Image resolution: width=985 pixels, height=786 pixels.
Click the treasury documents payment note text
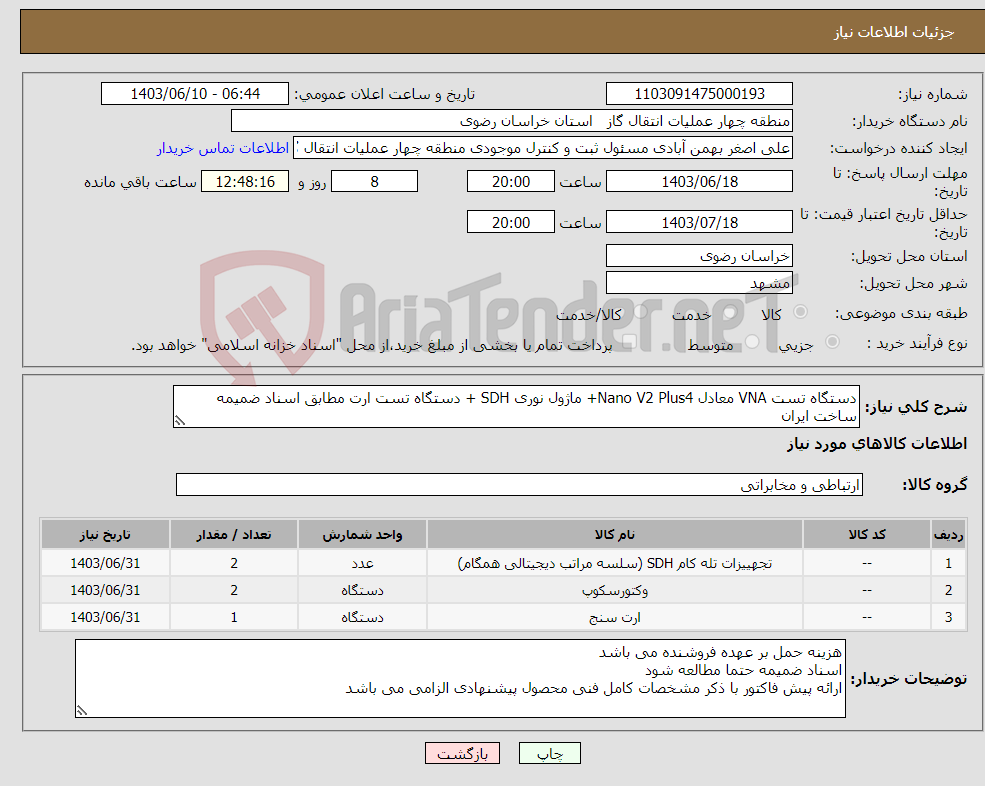pyautogui.click(x=371, y=346)
